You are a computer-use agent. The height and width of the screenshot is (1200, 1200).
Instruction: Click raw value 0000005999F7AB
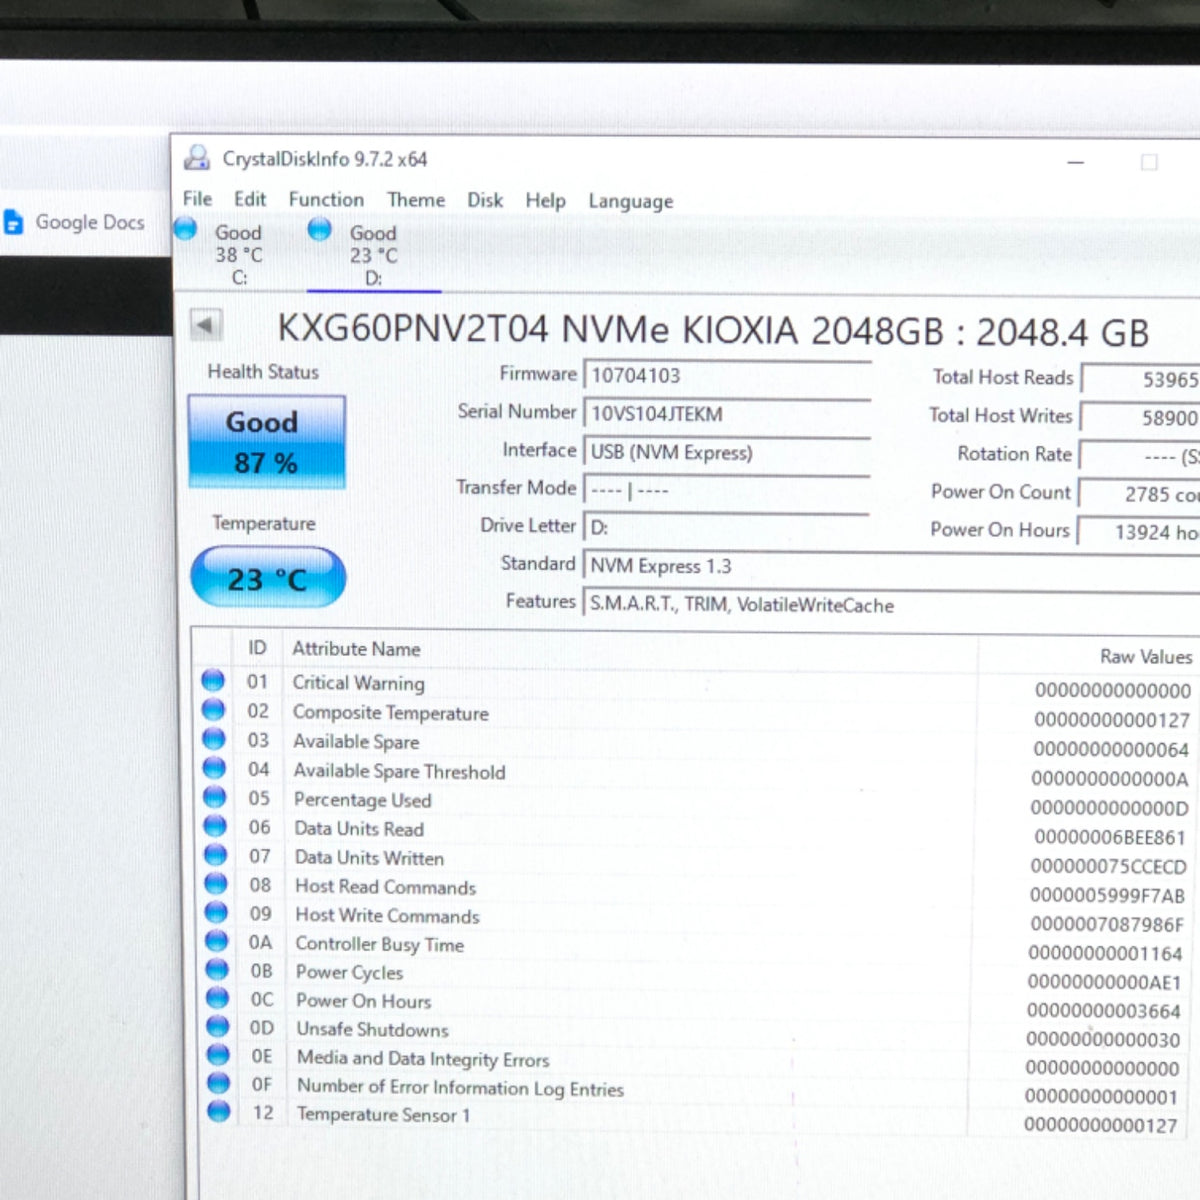[1107, 895]
